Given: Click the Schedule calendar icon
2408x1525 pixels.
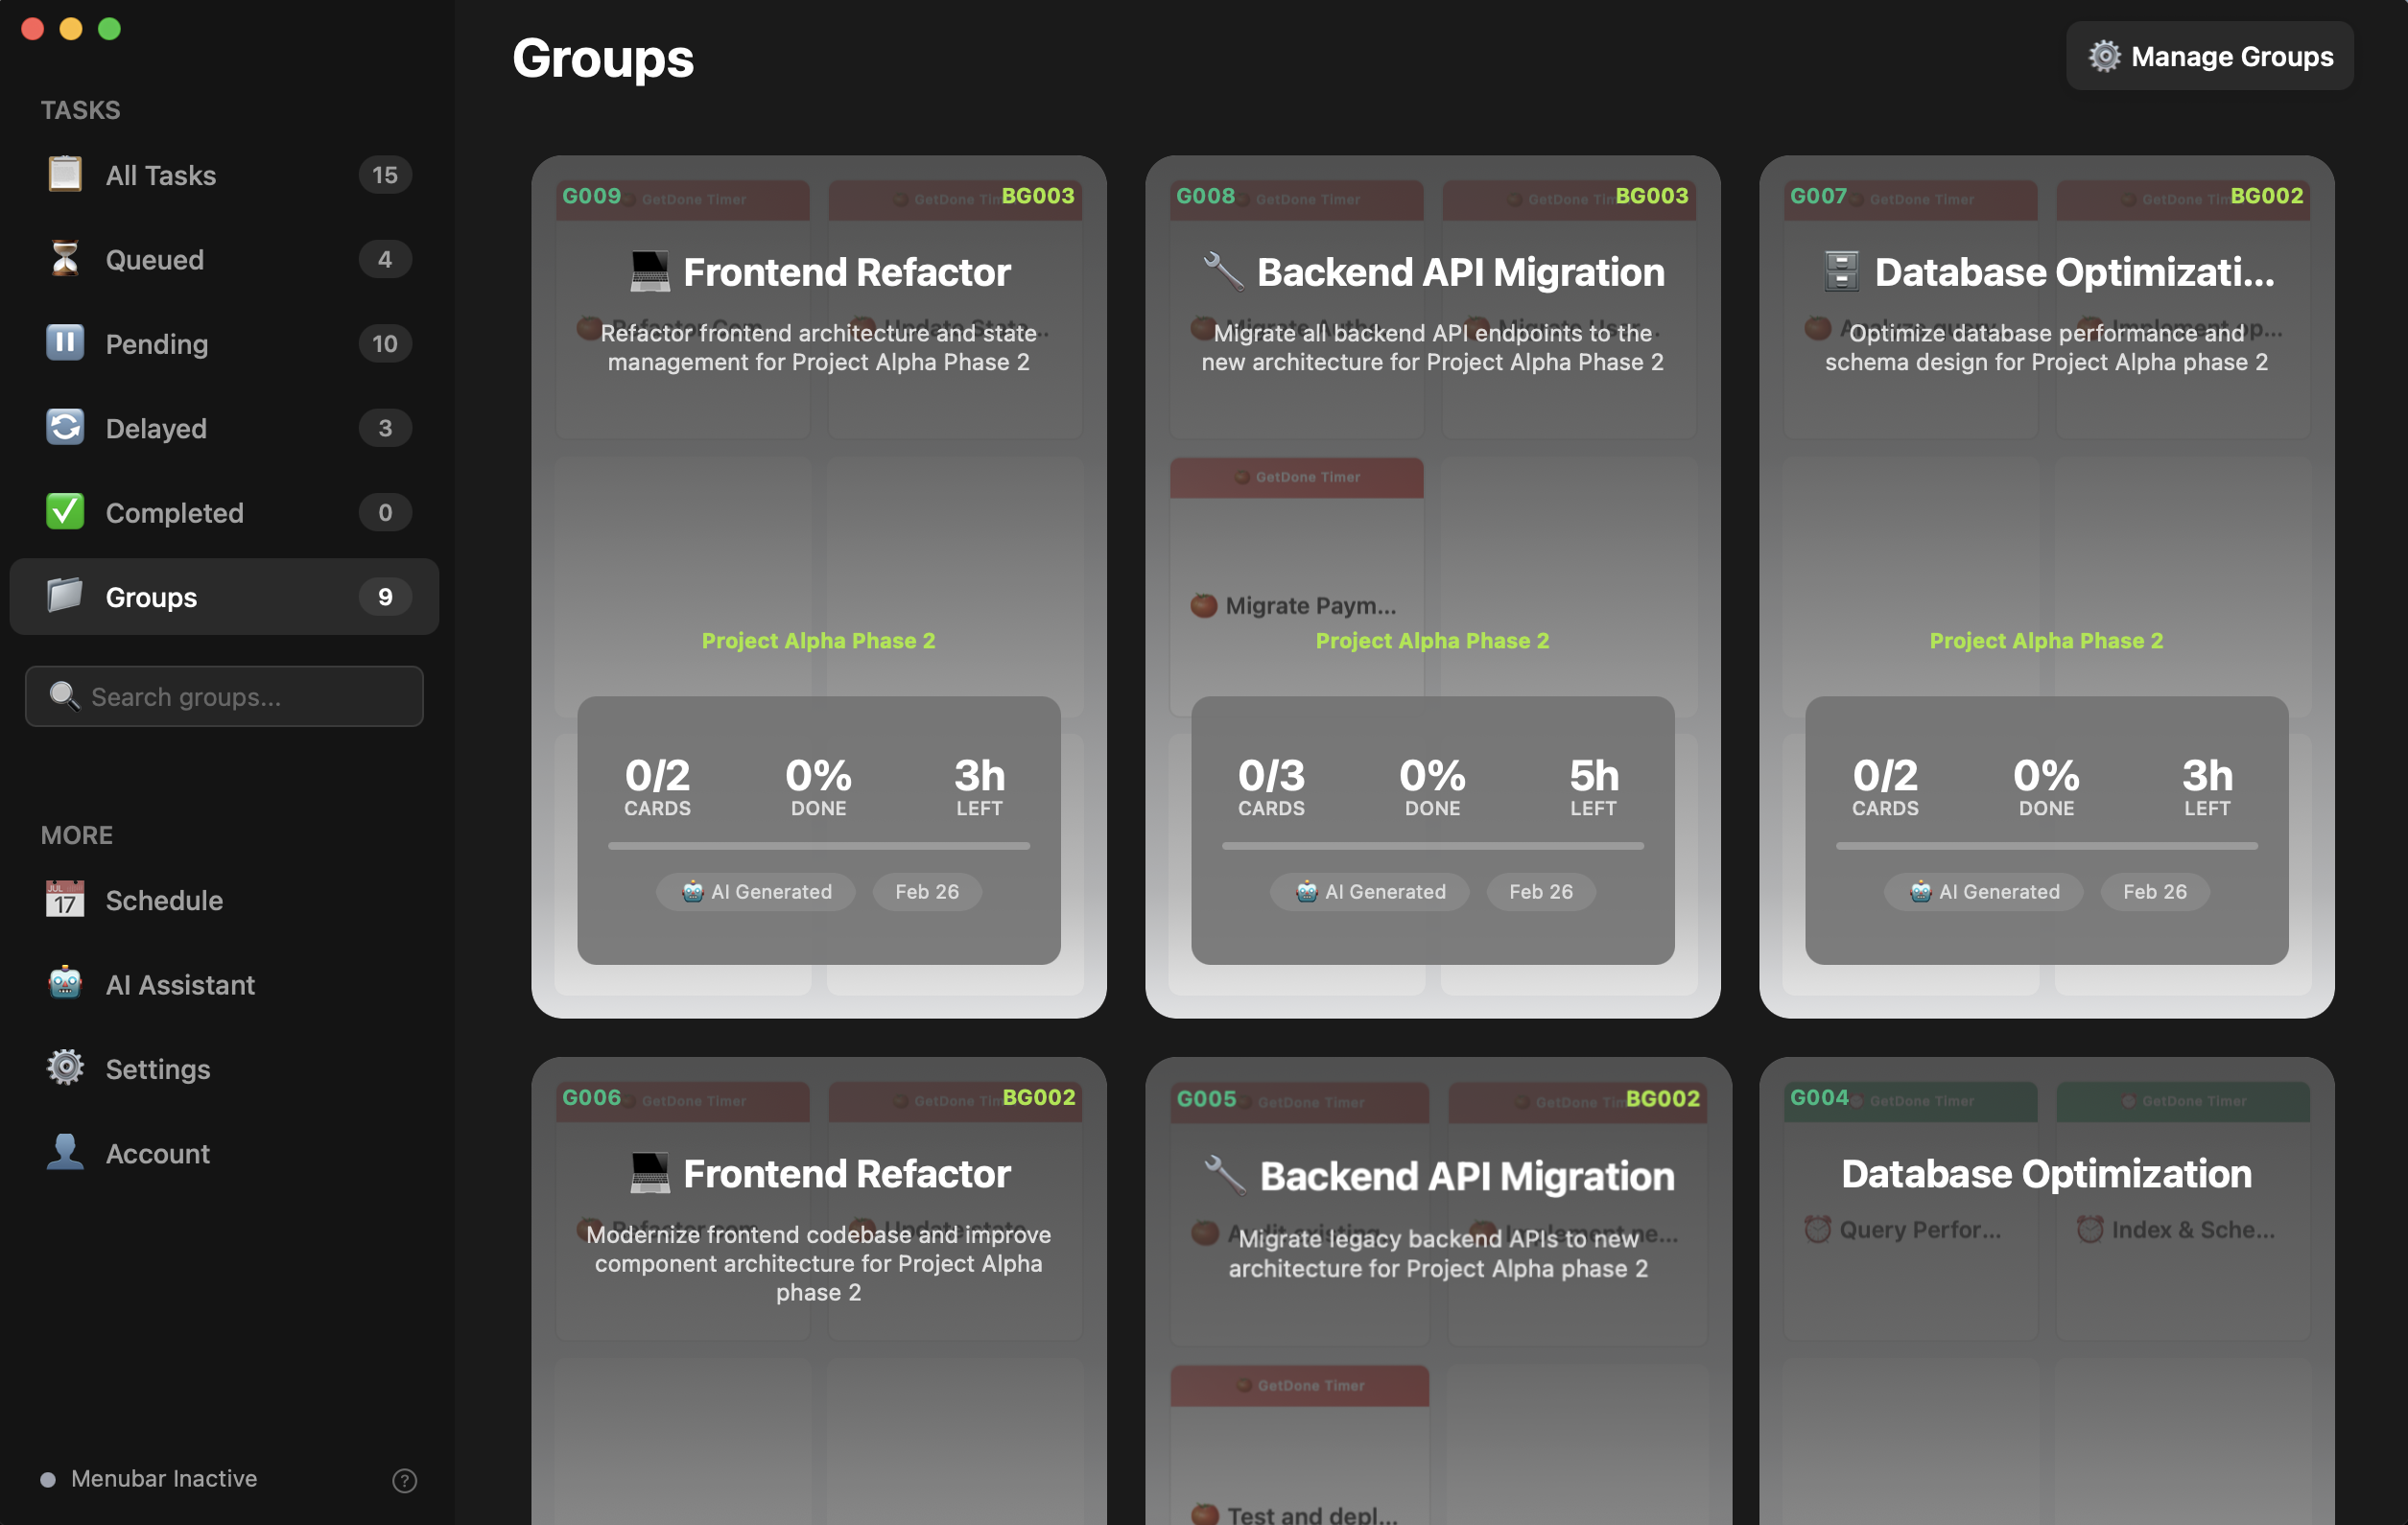Looking at the screenshot, I should coord(65,900).
